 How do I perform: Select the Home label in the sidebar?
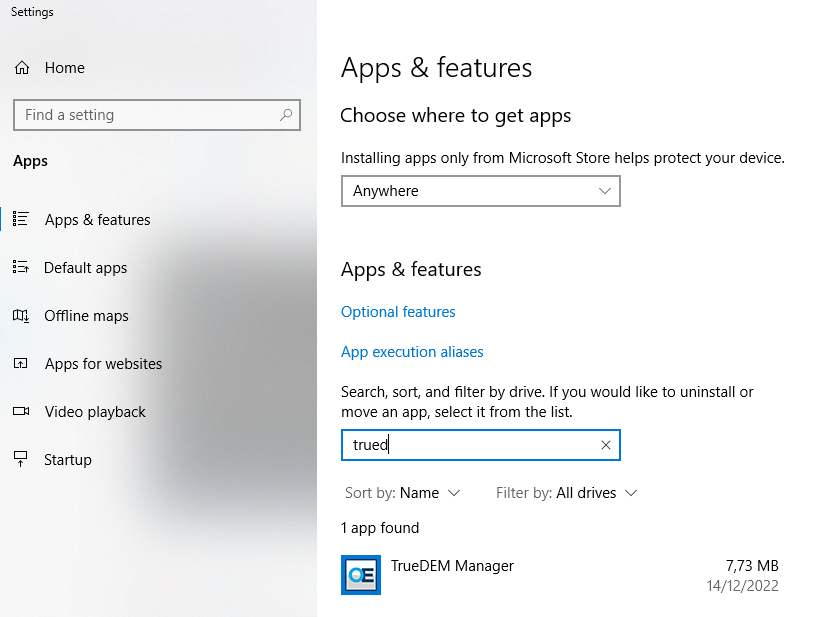65,68
